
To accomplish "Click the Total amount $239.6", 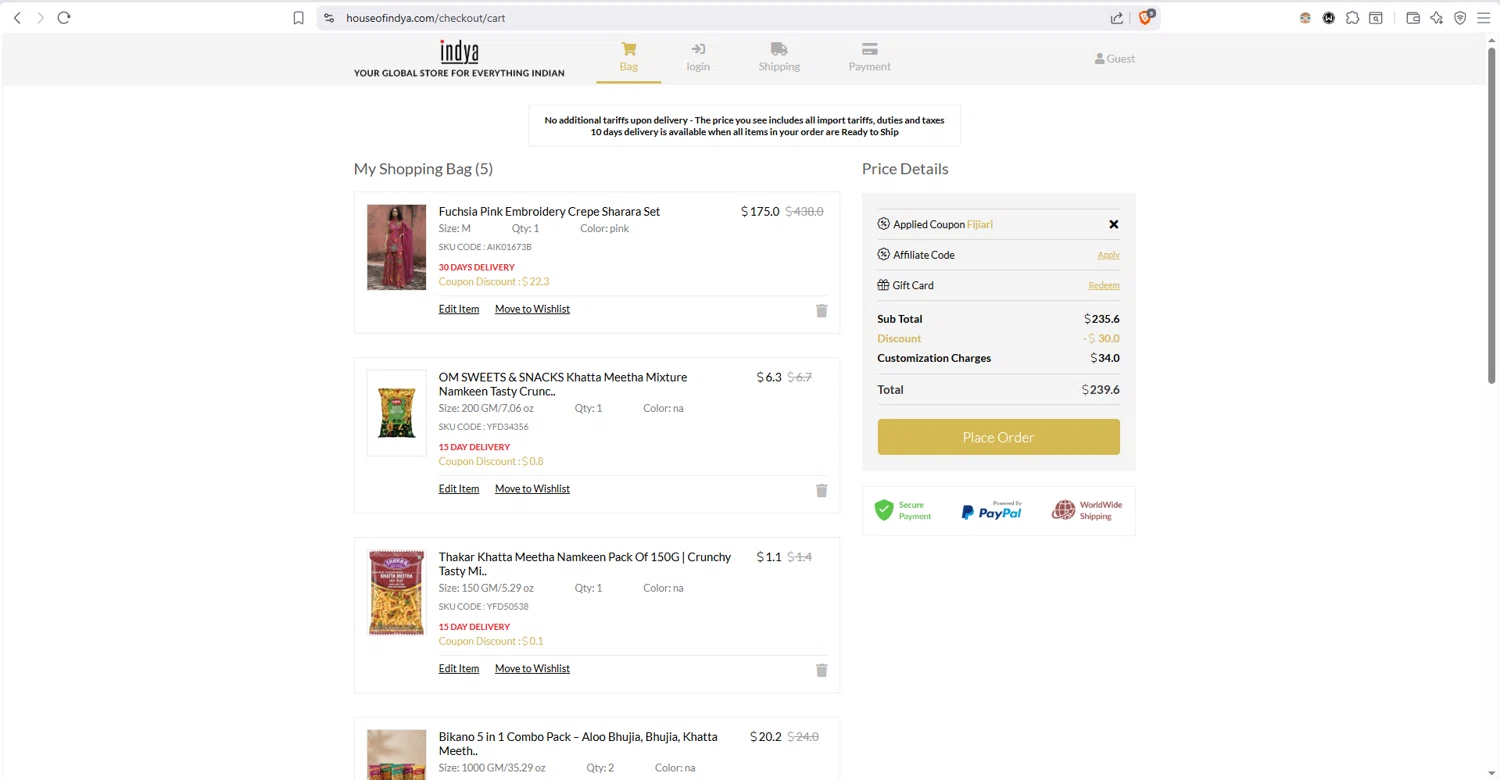I will pyautogui.click(x=1101, y=390).
